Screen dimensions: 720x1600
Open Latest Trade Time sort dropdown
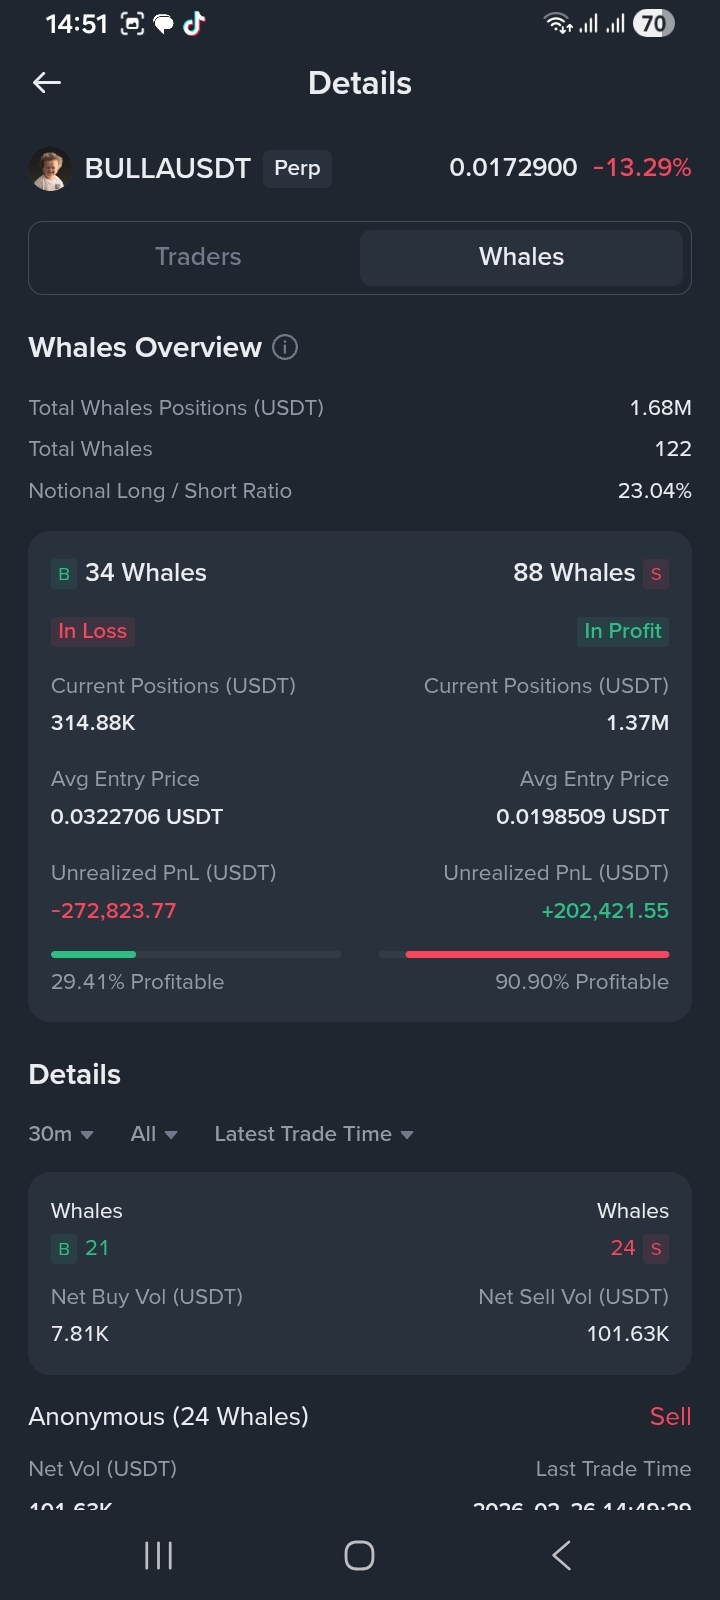tap(314, 1134)
